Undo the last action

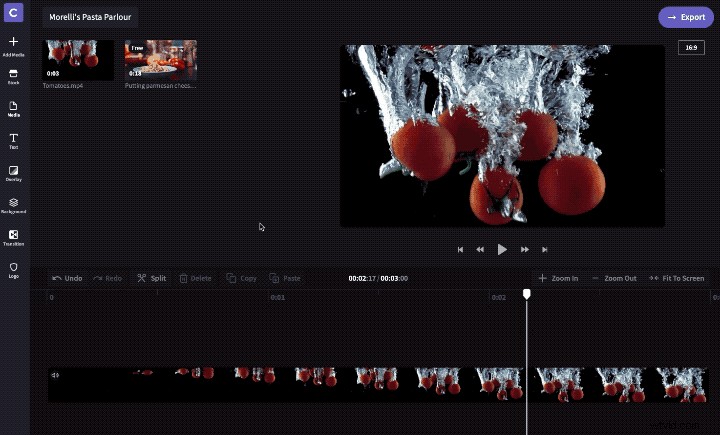(67, 278)
